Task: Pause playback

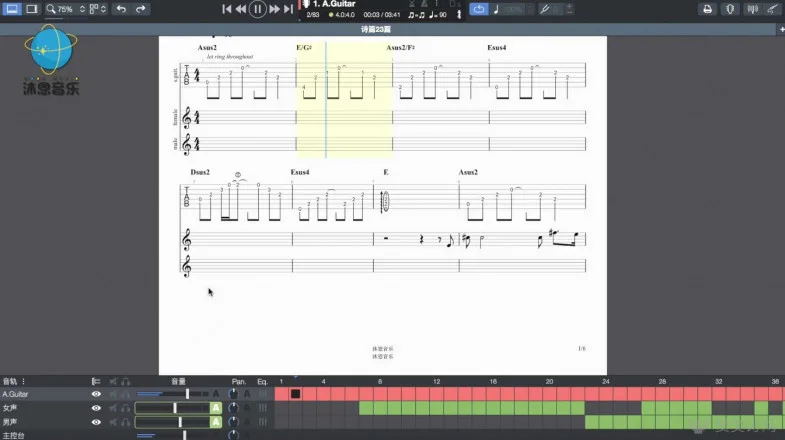Action: point(257,9)
